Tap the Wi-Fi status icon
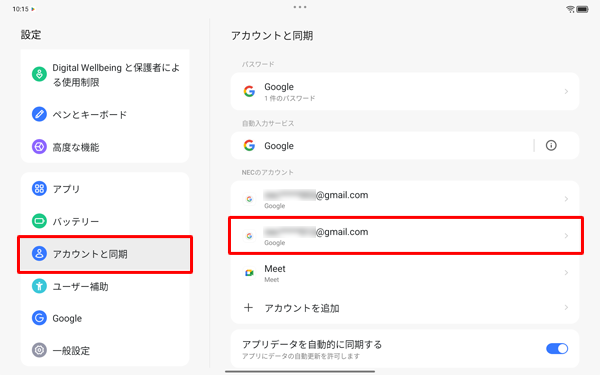This screenshot has height=375, width=600. tap(570, 9)
